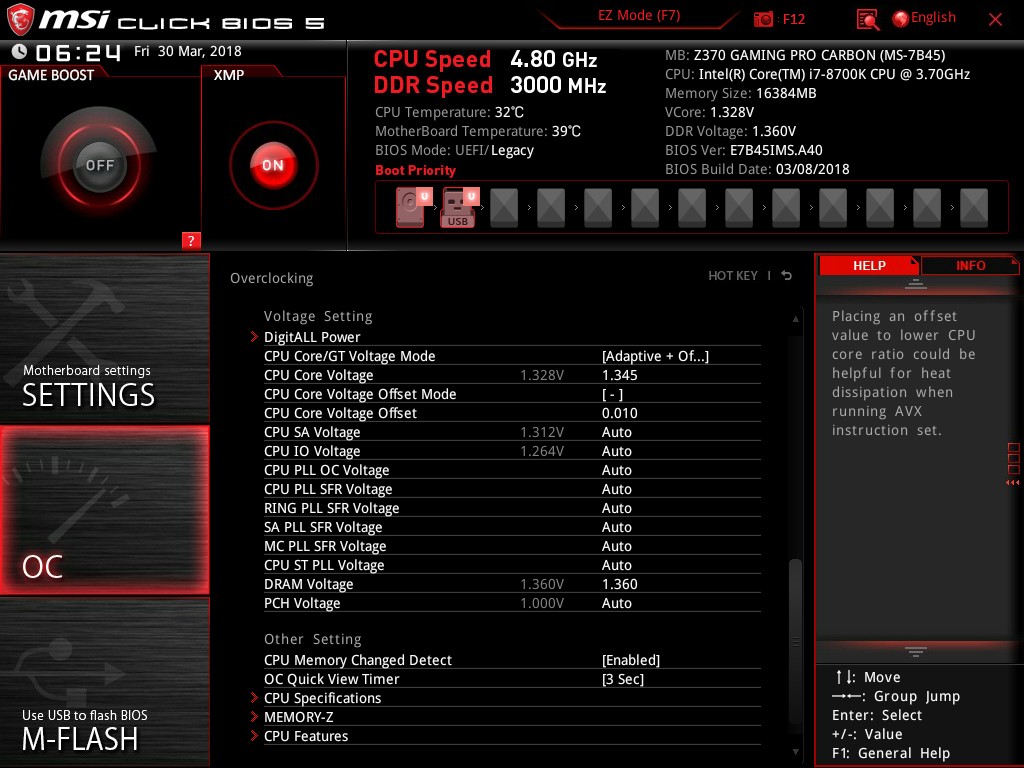Click the help panel bottom collapse handle
Screen dimensions: 1024x768
(x=915, y=652)
